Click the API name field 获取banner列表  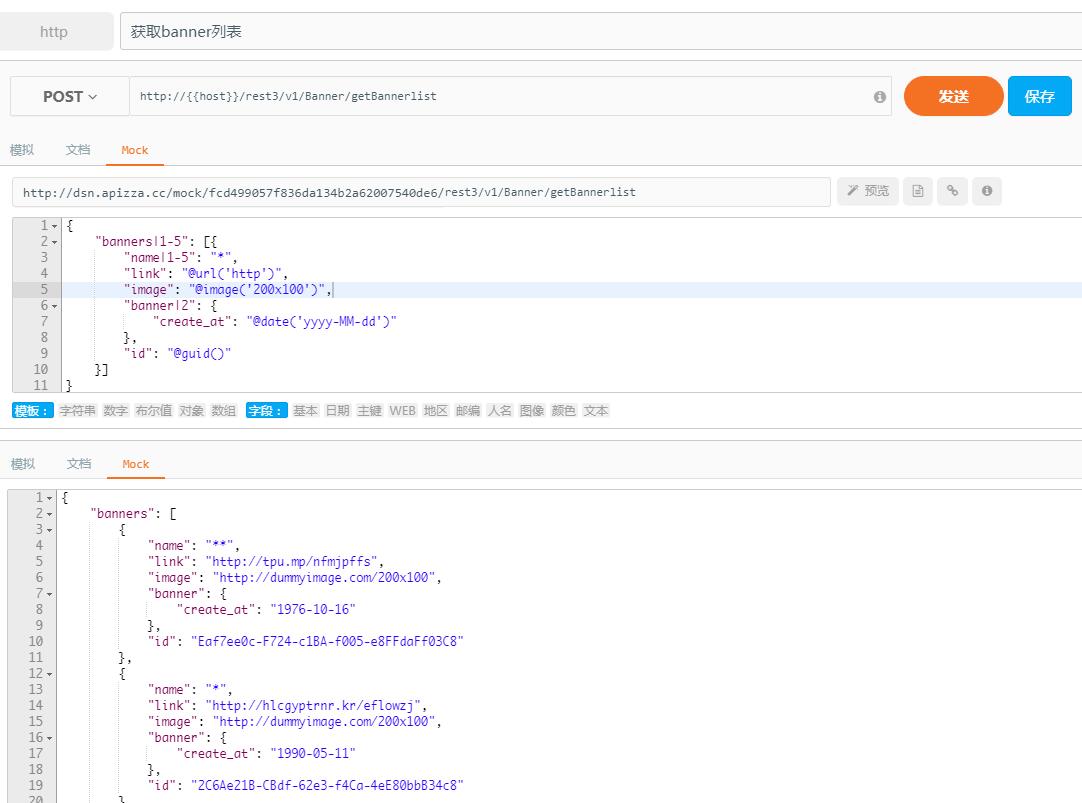click(600, 31)
